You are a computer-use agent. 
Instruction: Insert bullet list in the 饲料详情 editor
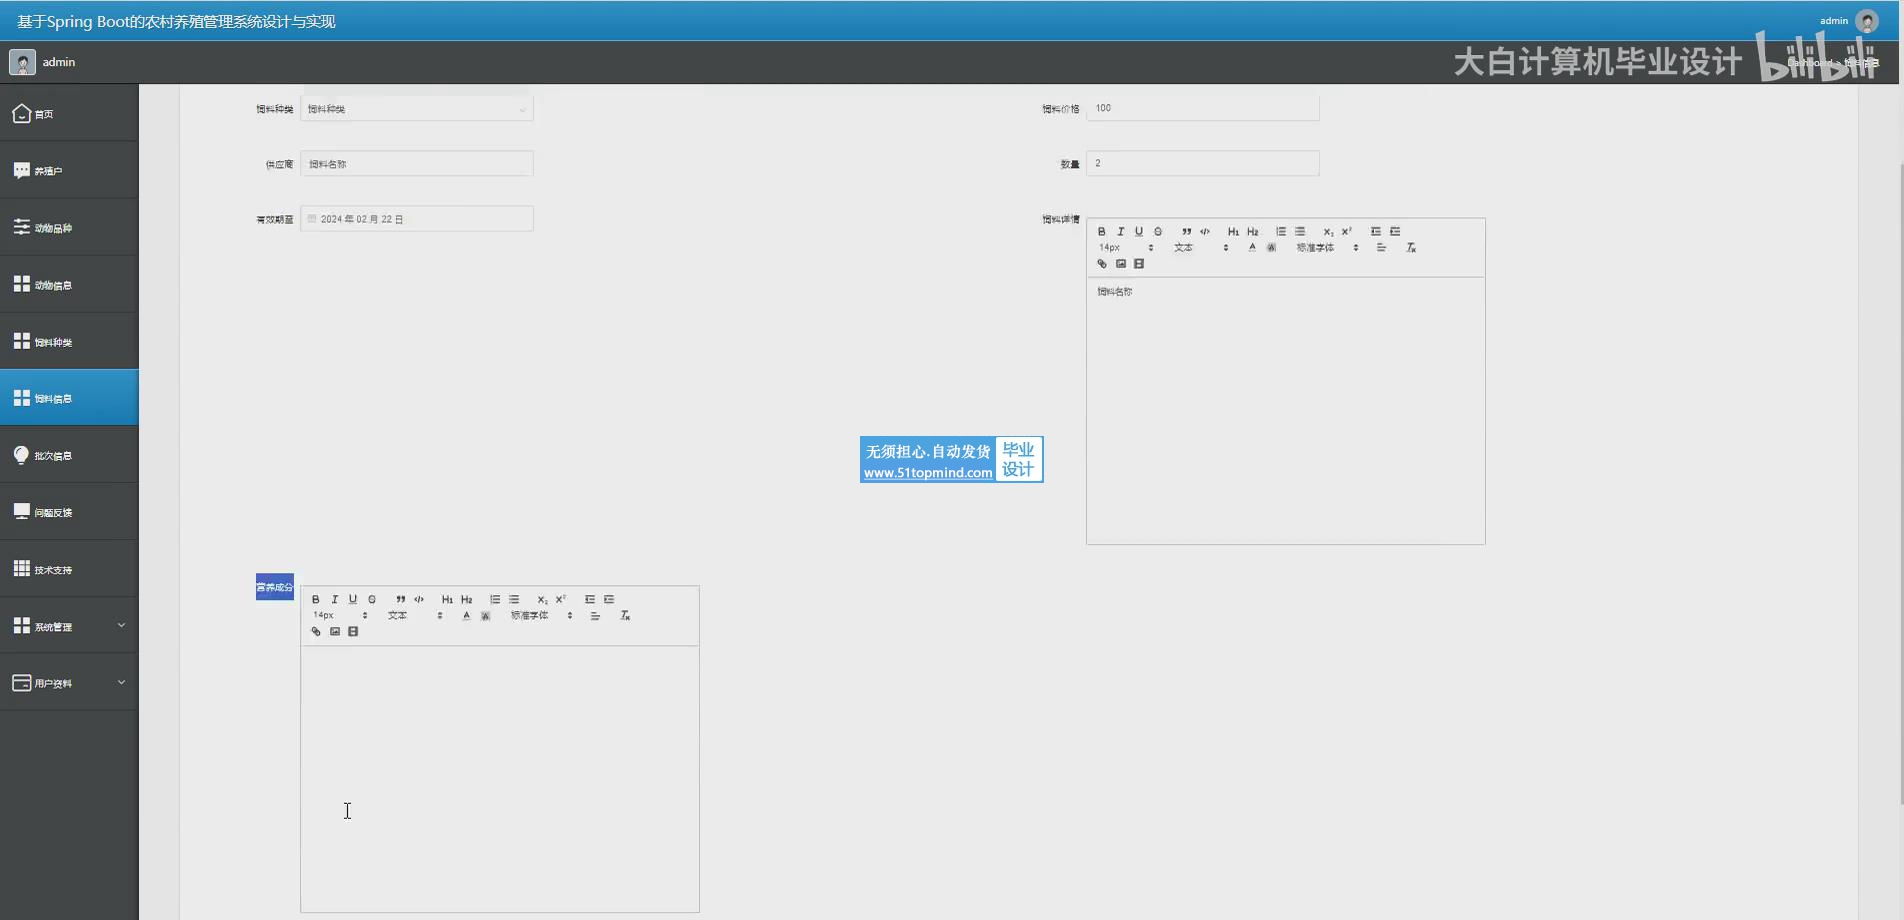[1300, 232]
